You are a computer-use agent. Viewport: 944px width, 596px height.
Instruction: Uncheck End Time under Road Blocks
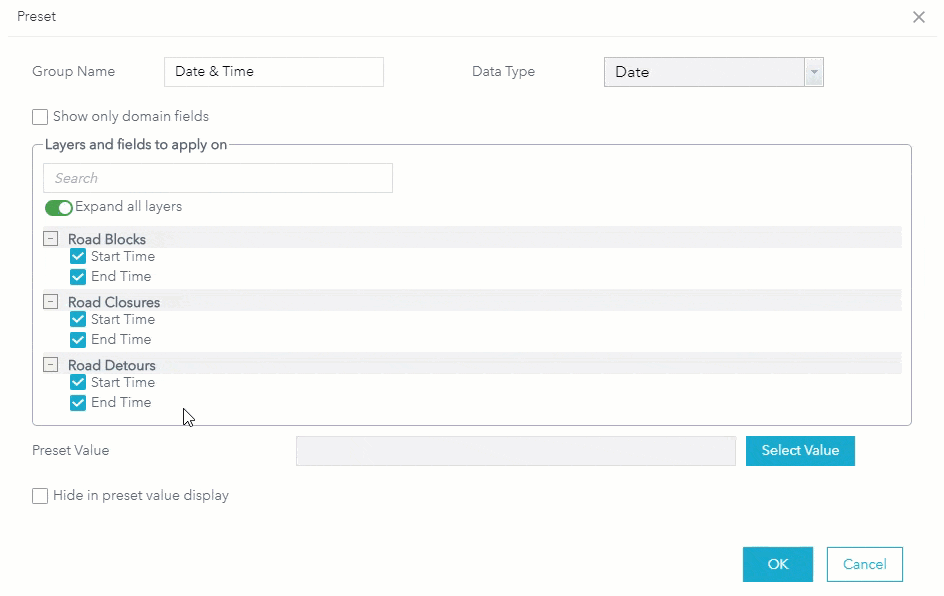(78, 277)
